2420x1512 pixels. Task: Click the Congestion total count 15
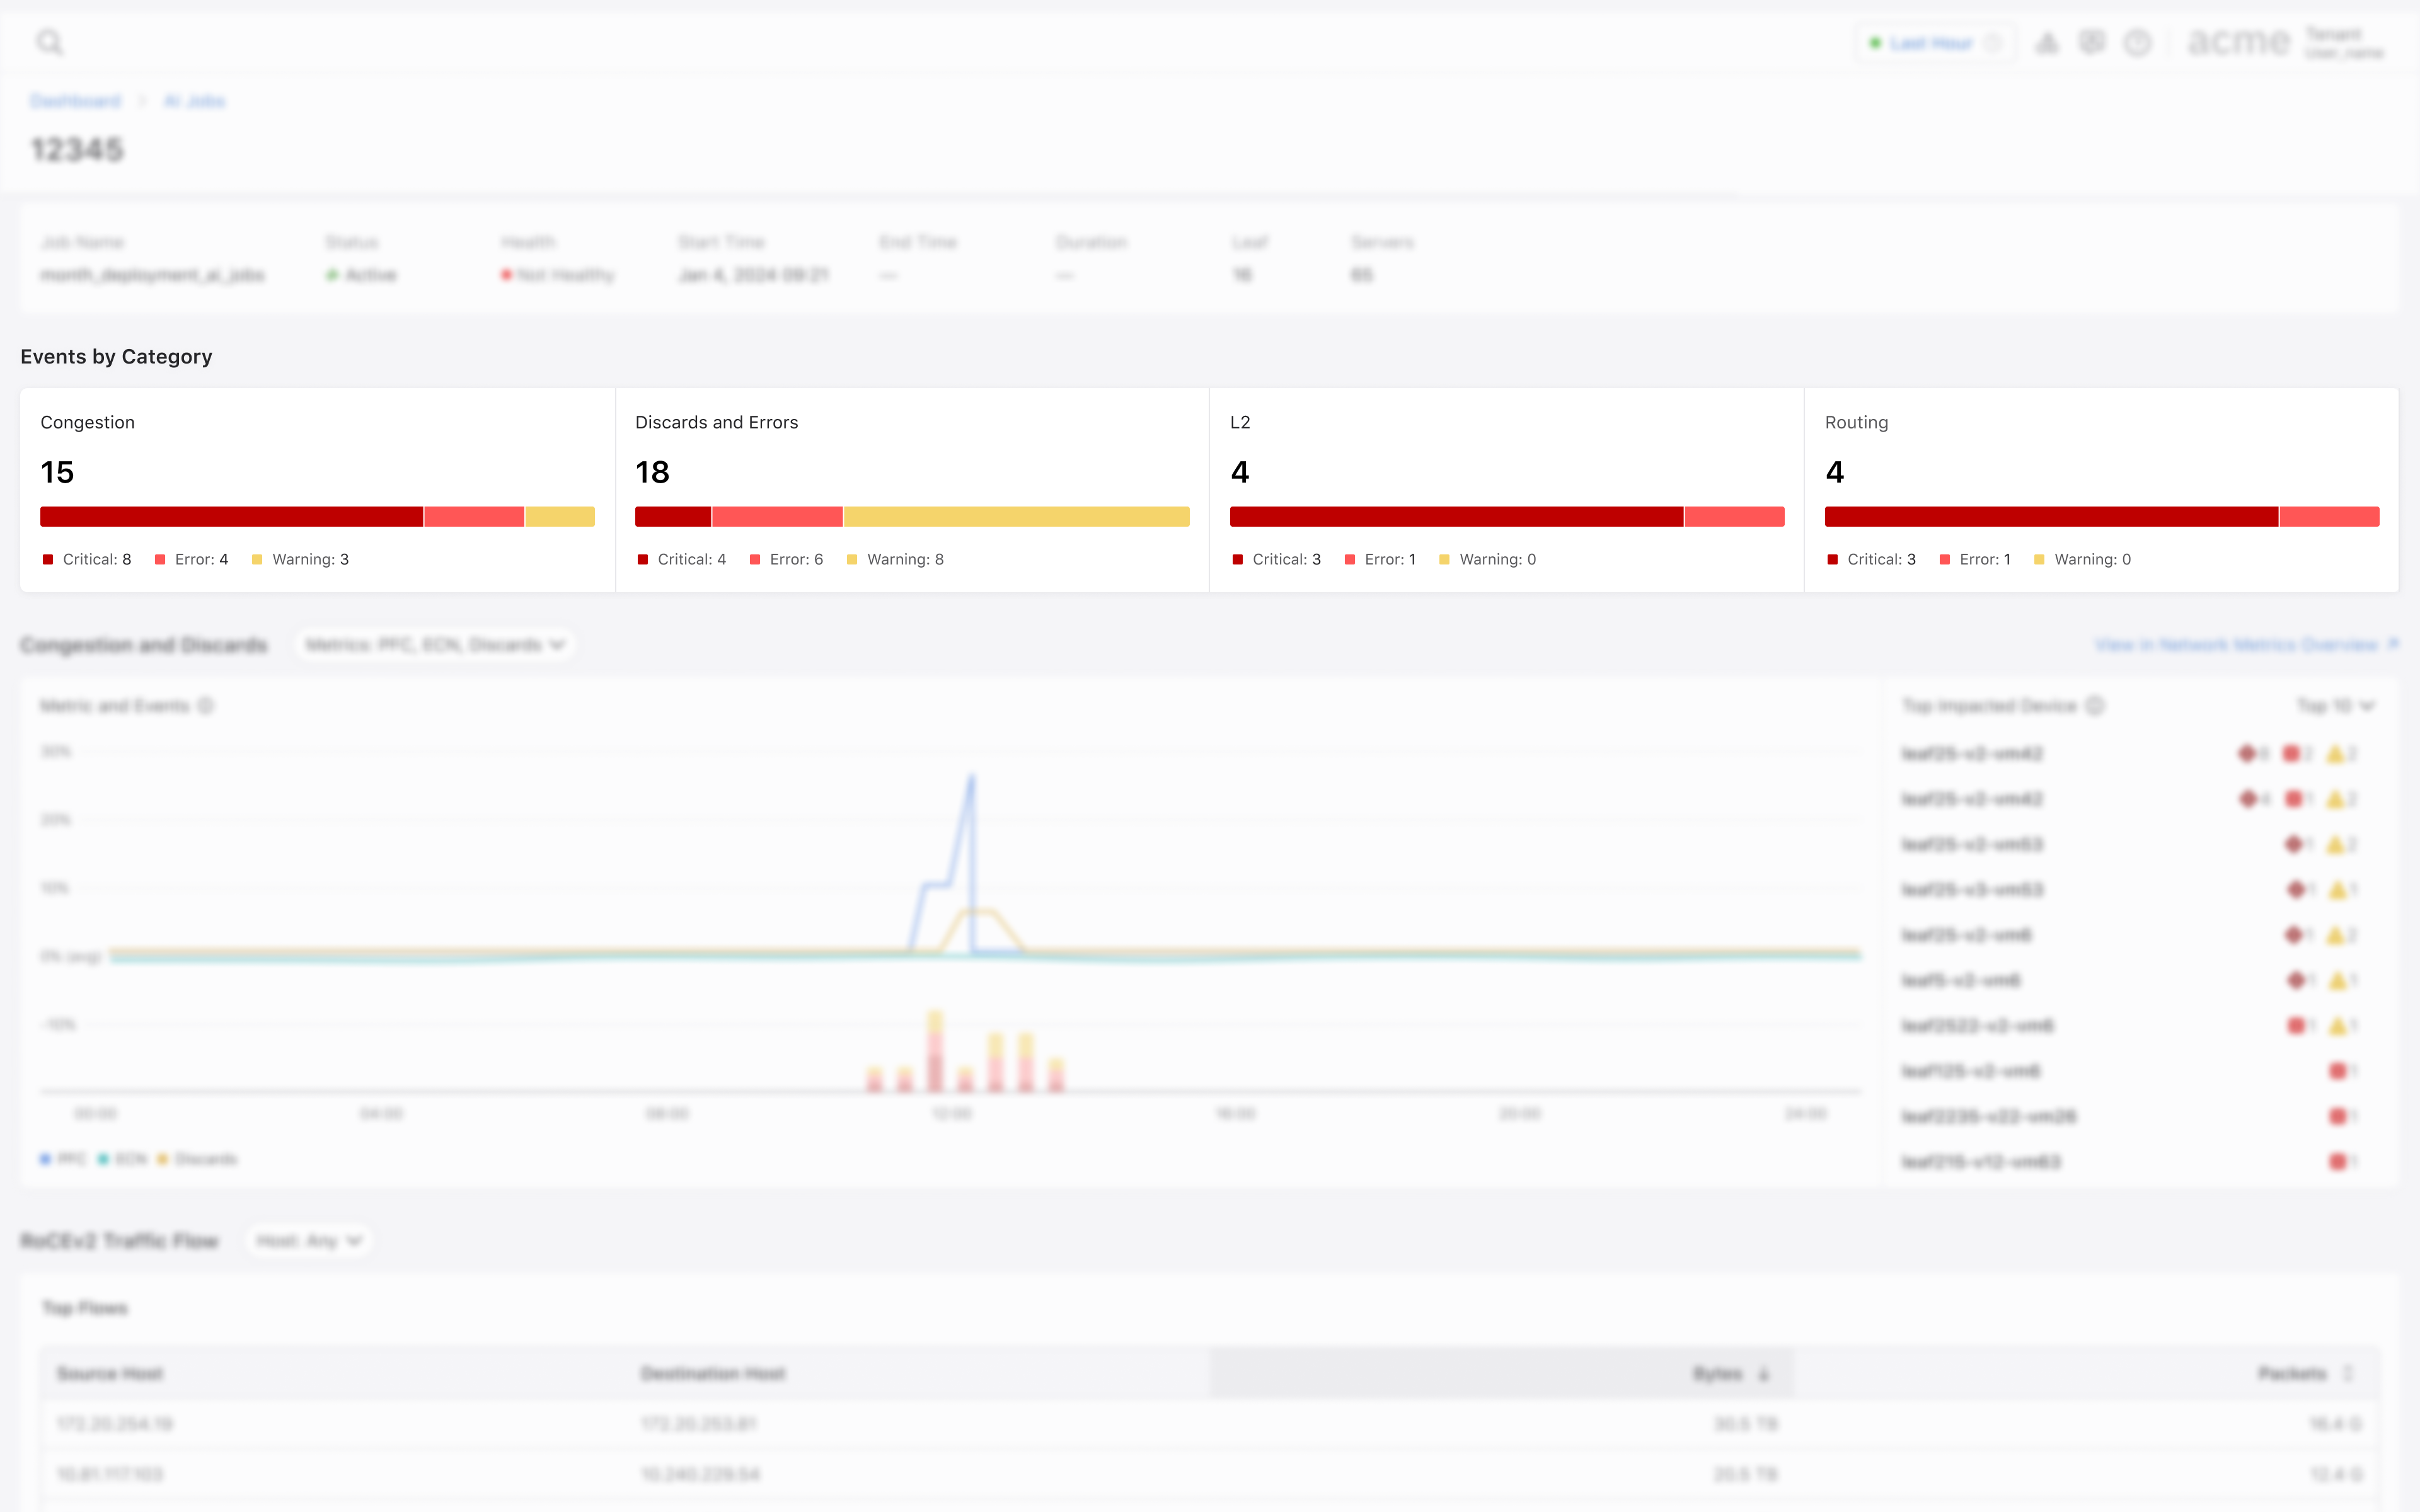point(57,472)
